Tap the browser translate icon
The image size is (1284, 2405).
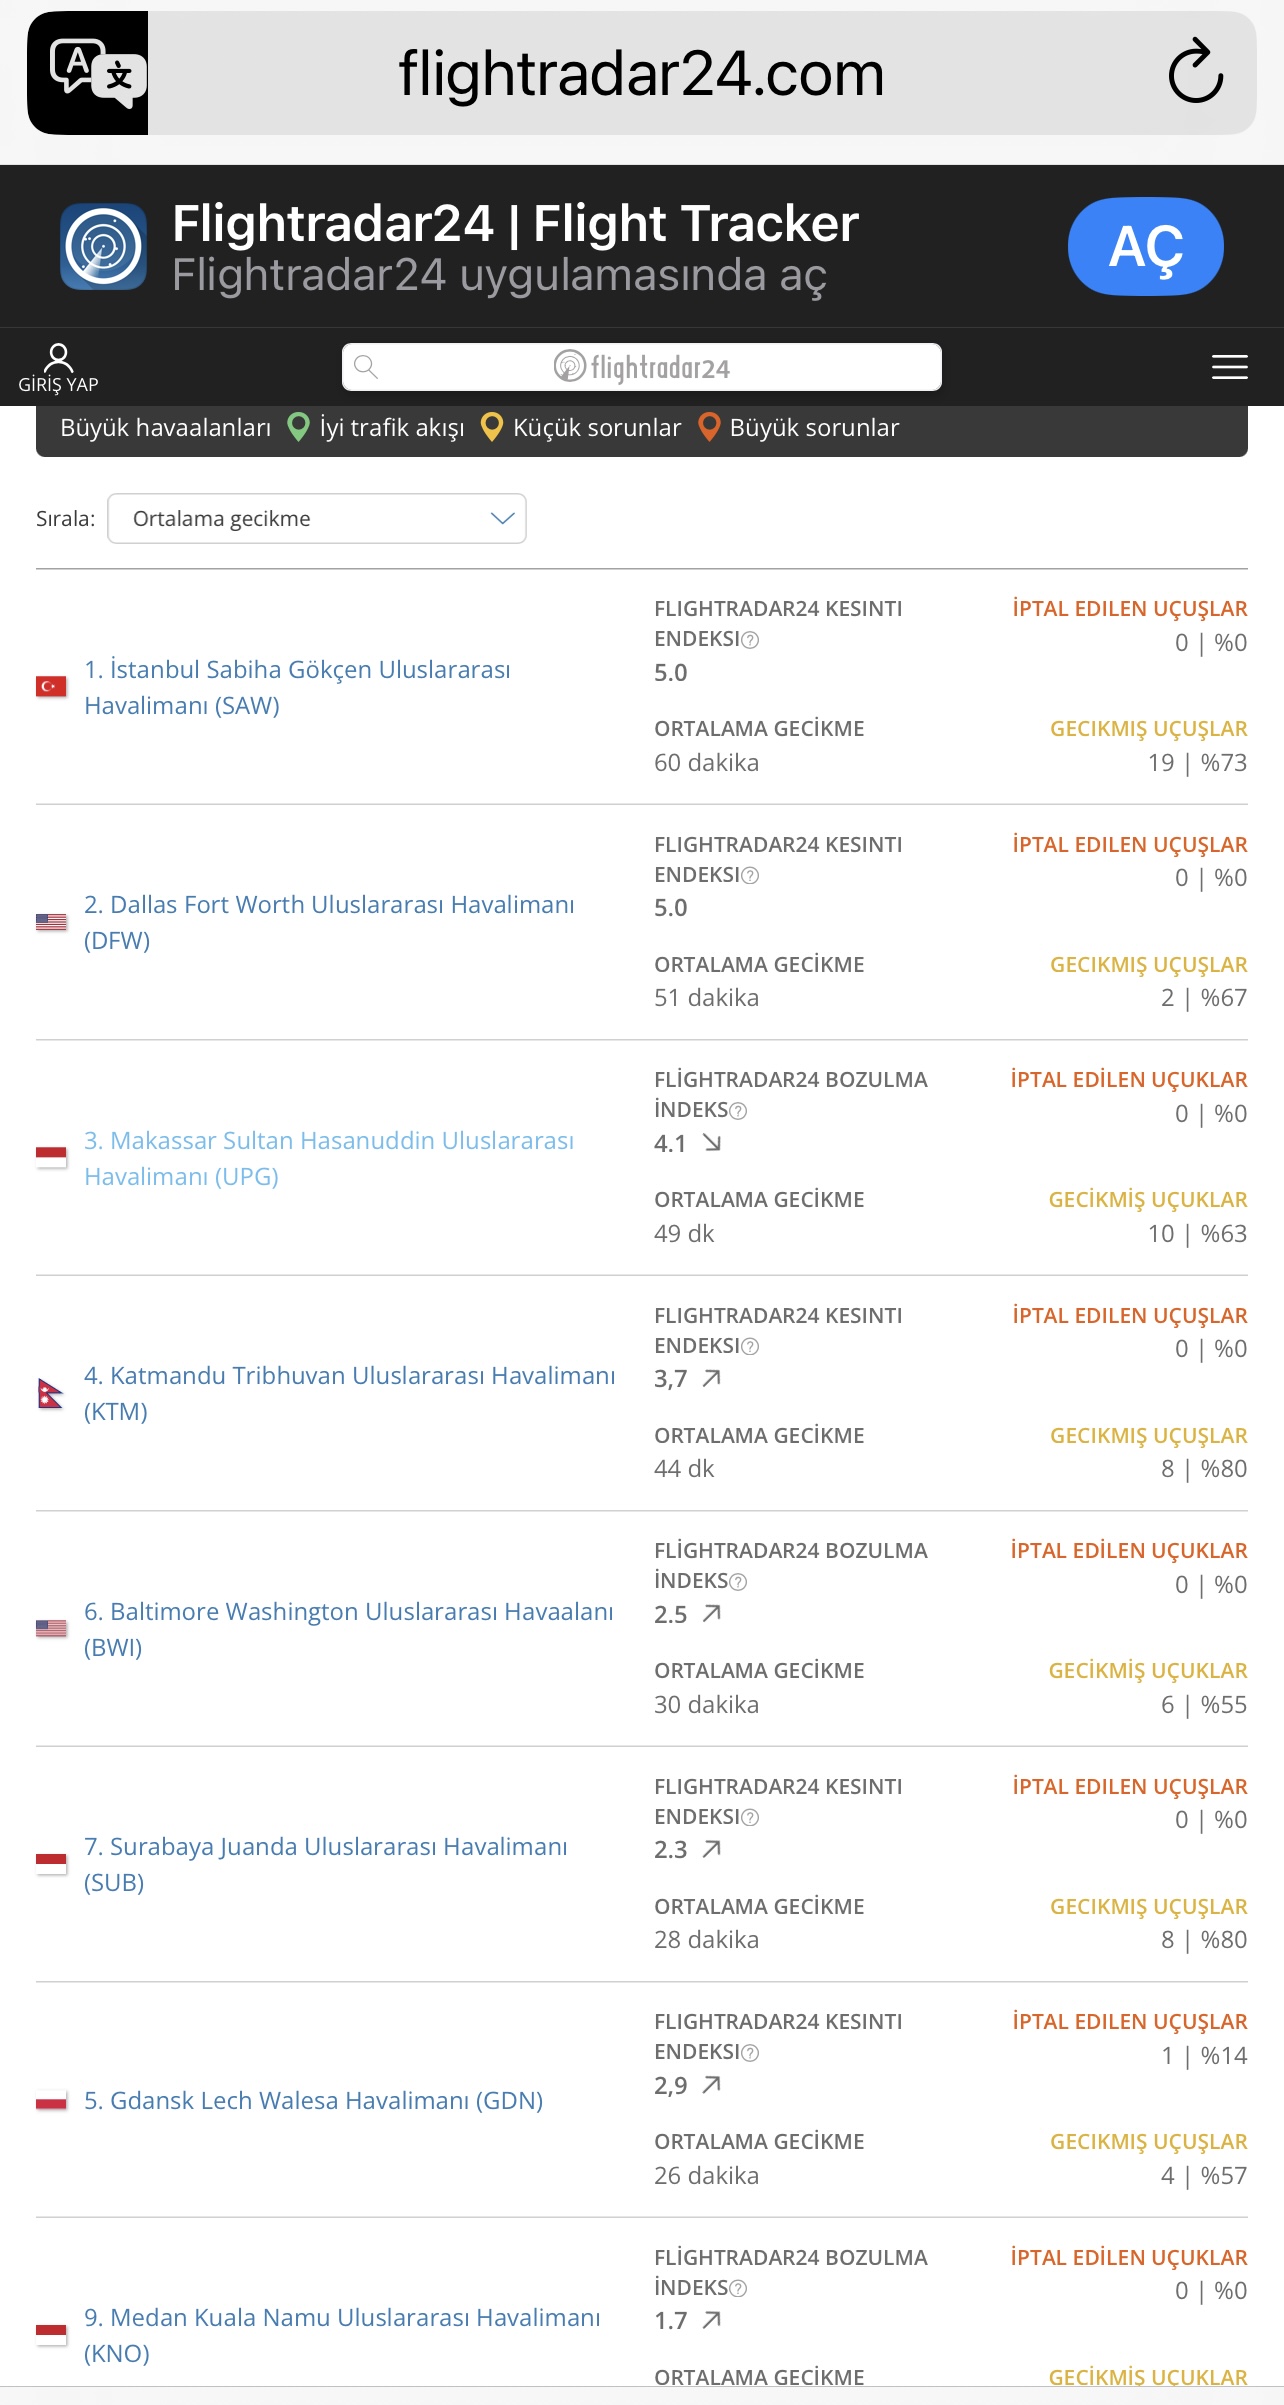88,73
